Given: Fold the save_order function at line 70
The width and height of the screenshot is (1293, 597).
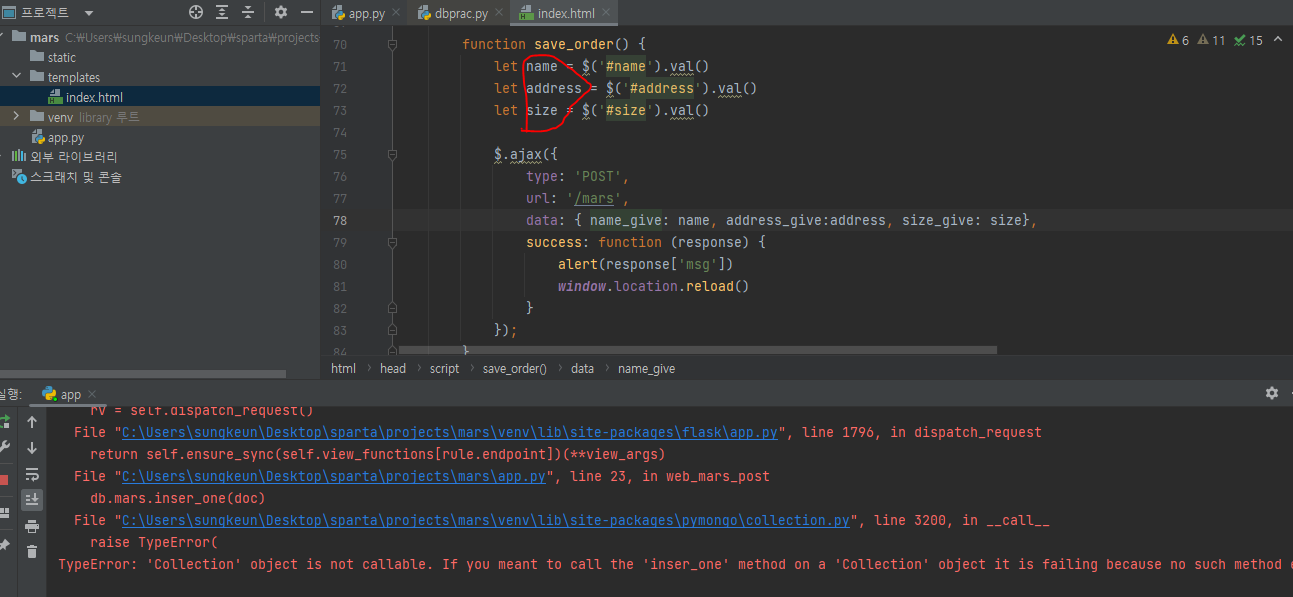Looking at the screenshot, I should (392, 44).
